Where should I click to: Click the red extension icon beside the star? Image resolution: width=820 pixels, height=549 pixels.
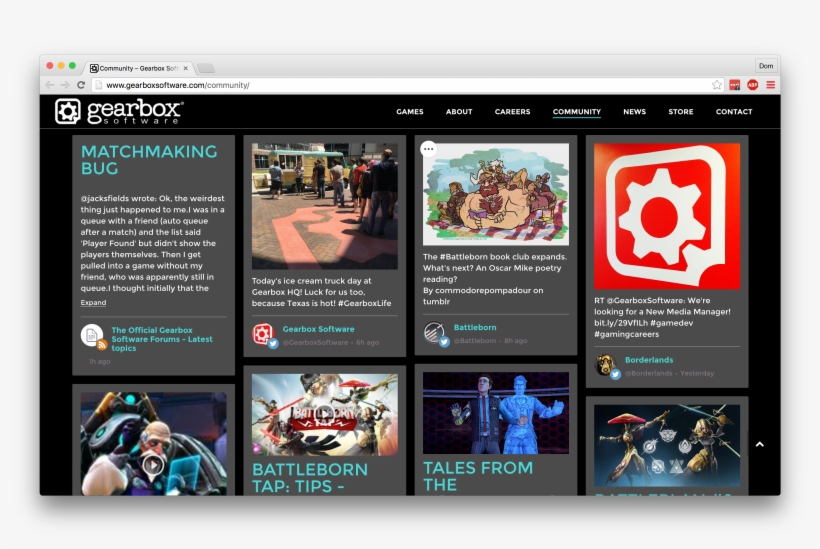click(x=735, y=85)
